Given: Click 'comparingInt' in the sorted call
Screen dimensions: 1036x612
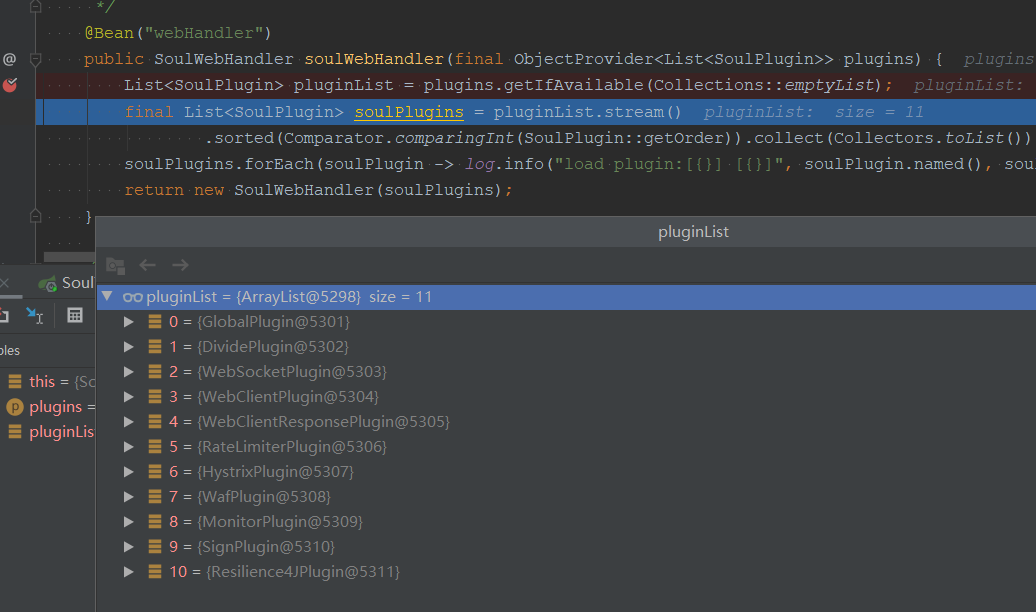Looking at the screenshot, I should pos(454,137).
